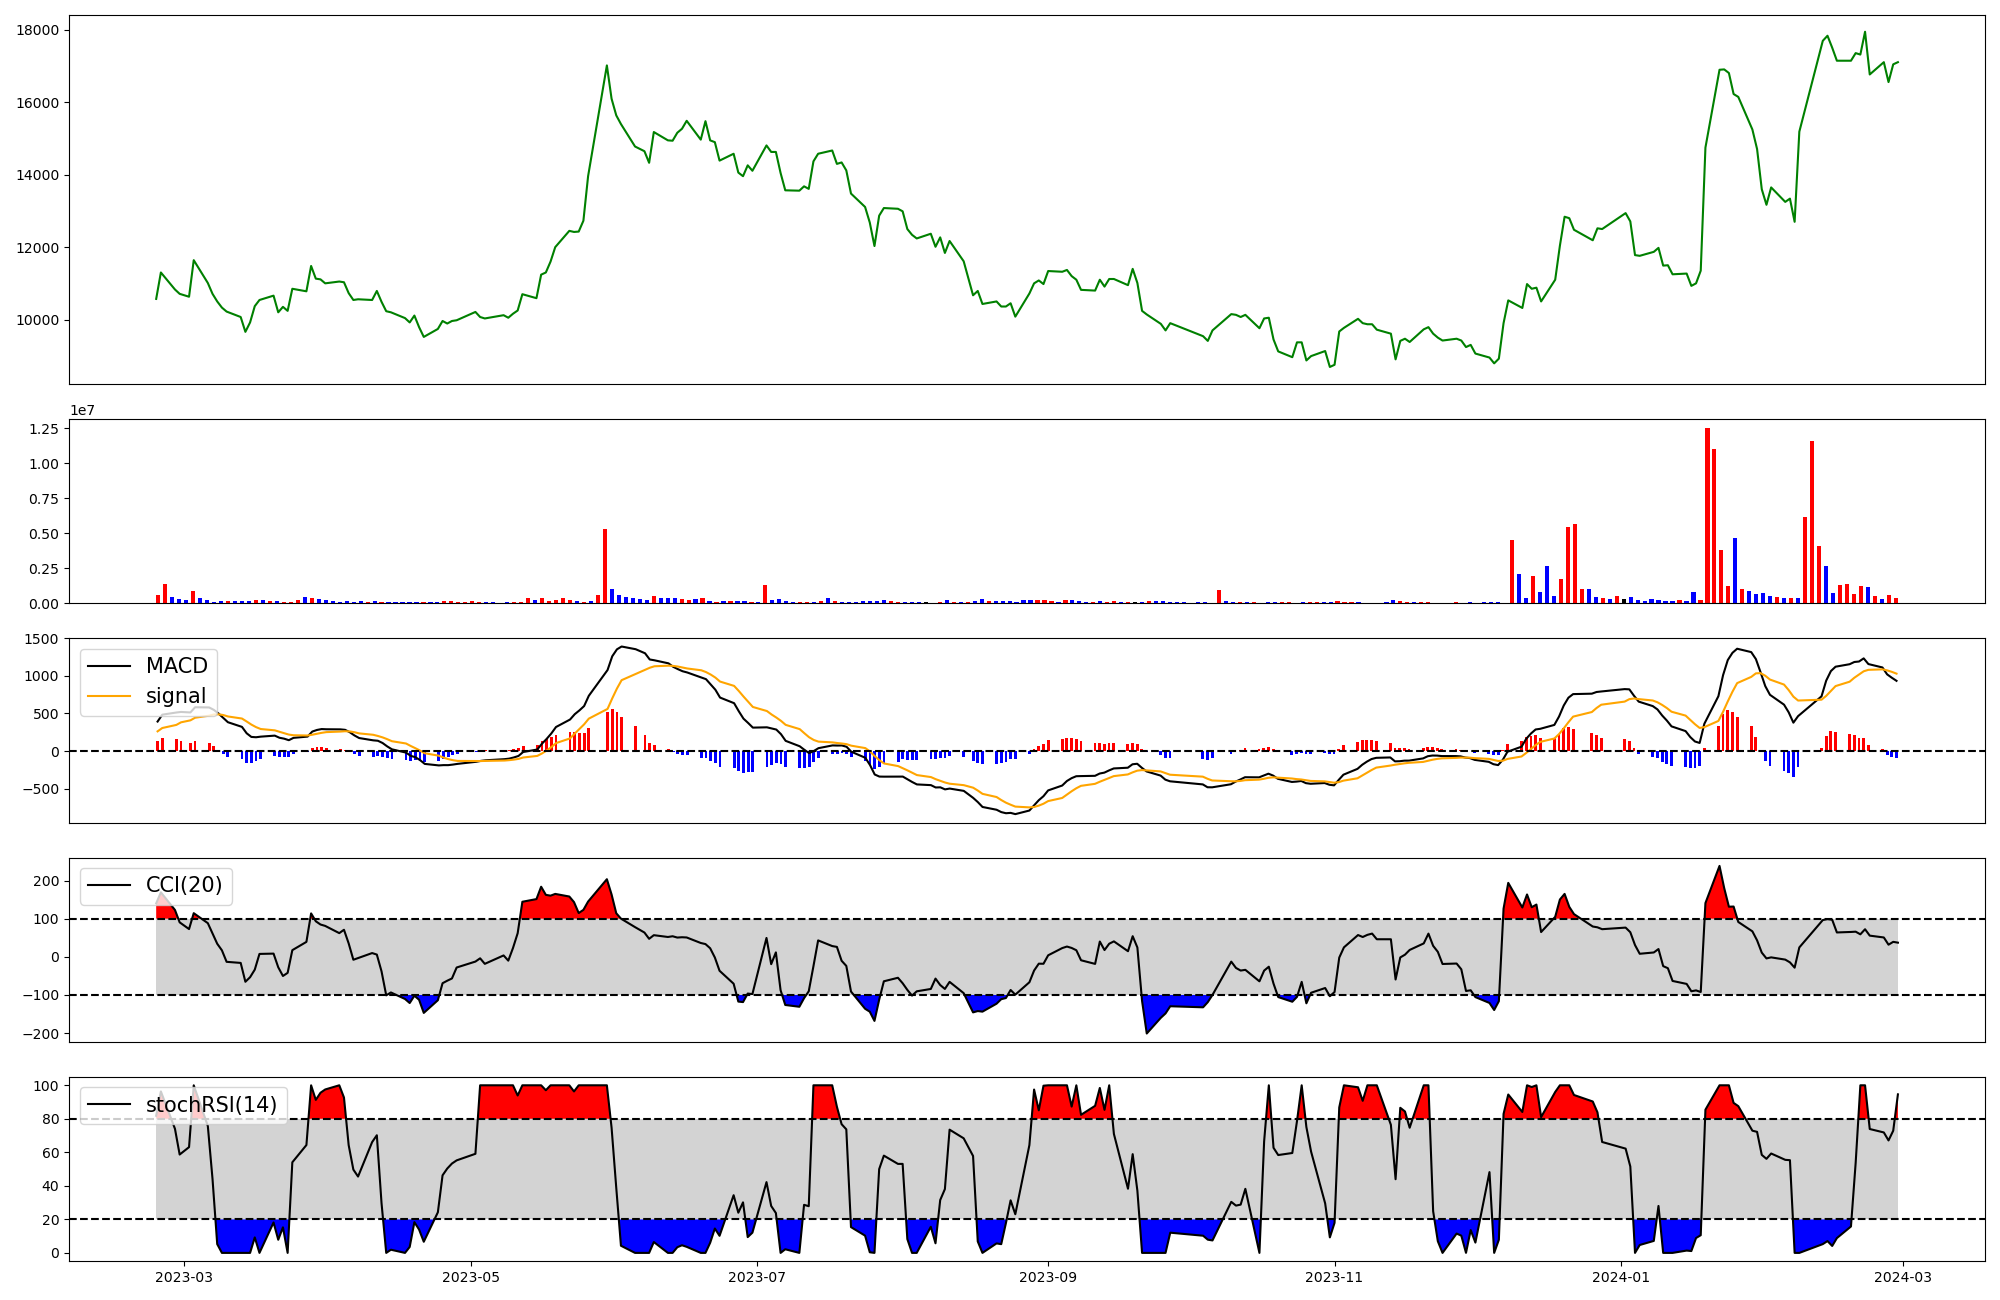Click the 2023-03 date tick label

point(184,1276)
